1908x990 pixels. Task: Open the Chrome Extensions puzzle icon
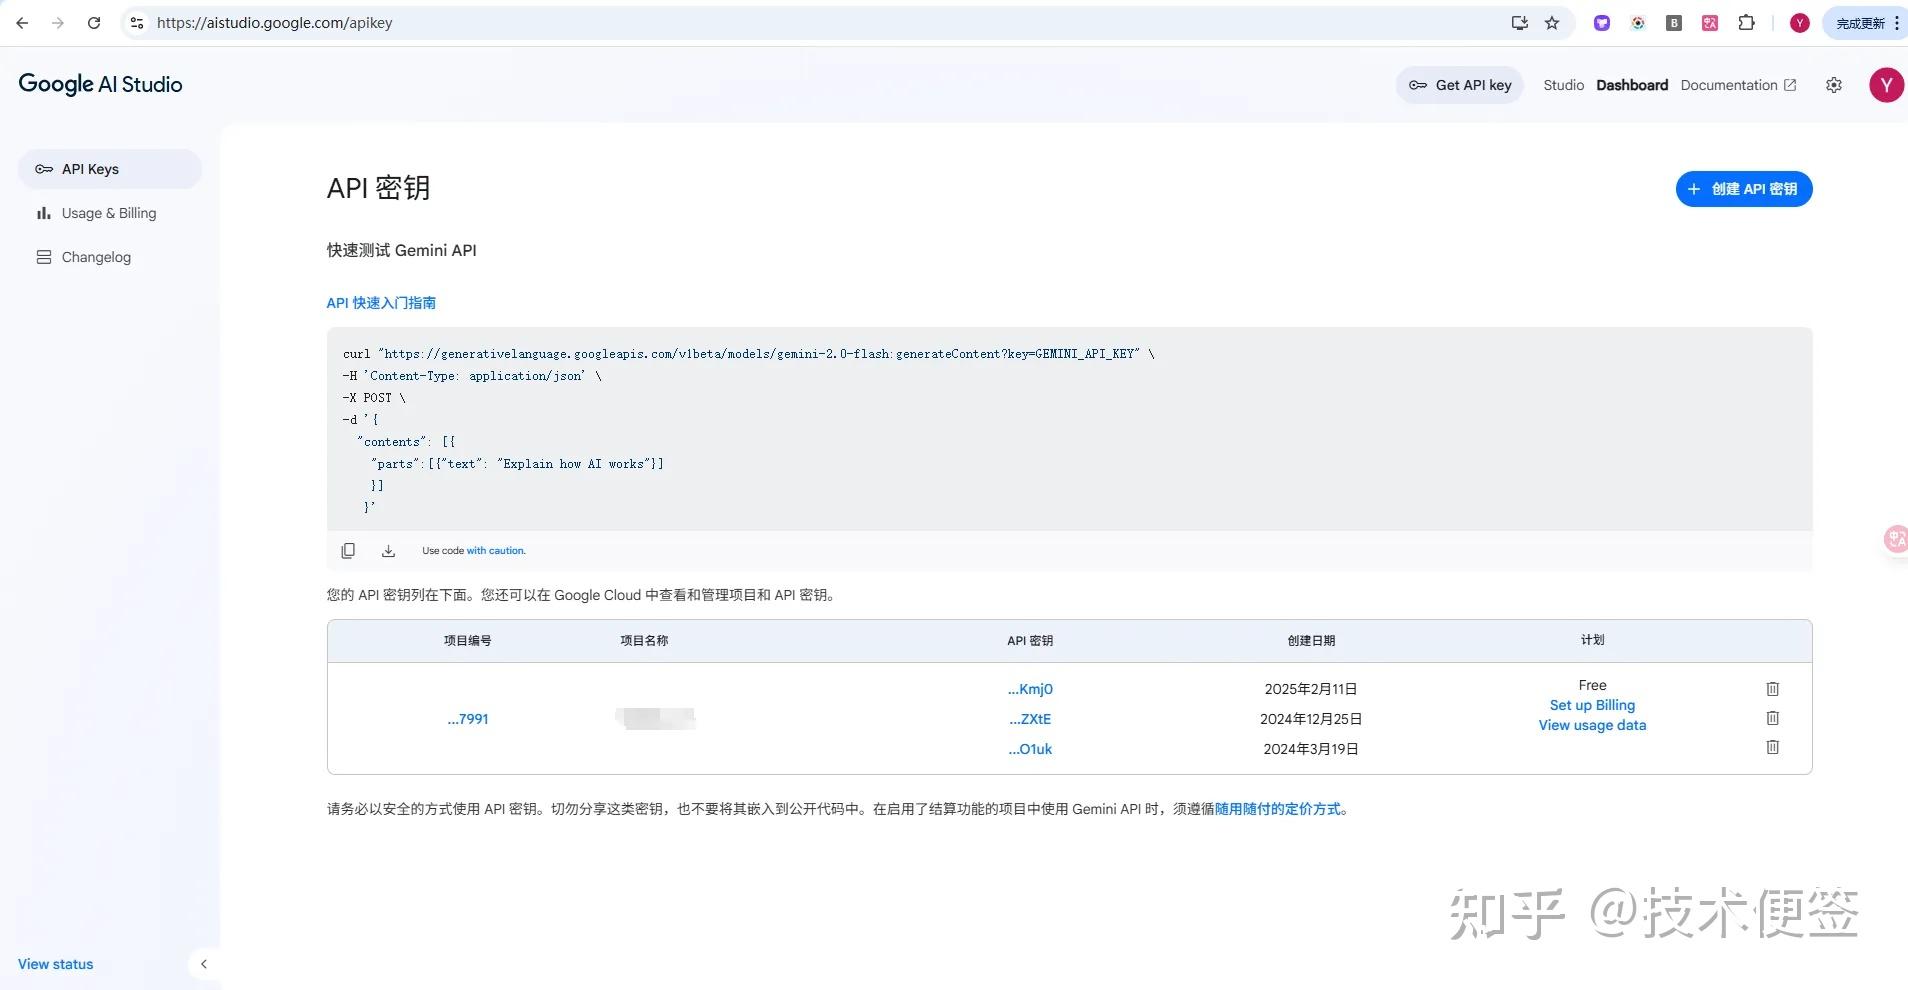(x=1747, y=22)
